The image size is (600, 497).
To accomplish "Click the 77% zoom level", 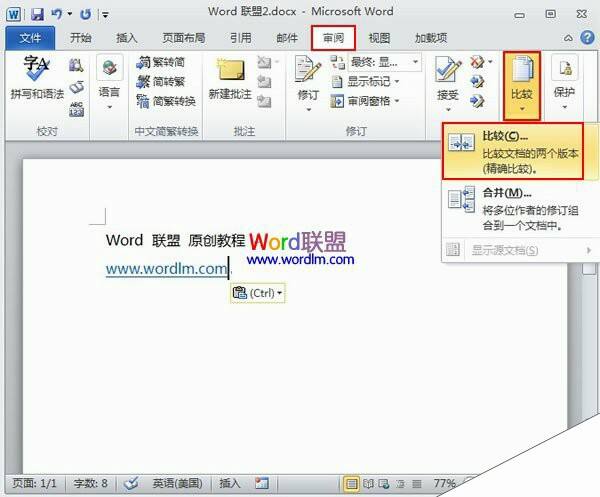I will click(x=444, y=484).
